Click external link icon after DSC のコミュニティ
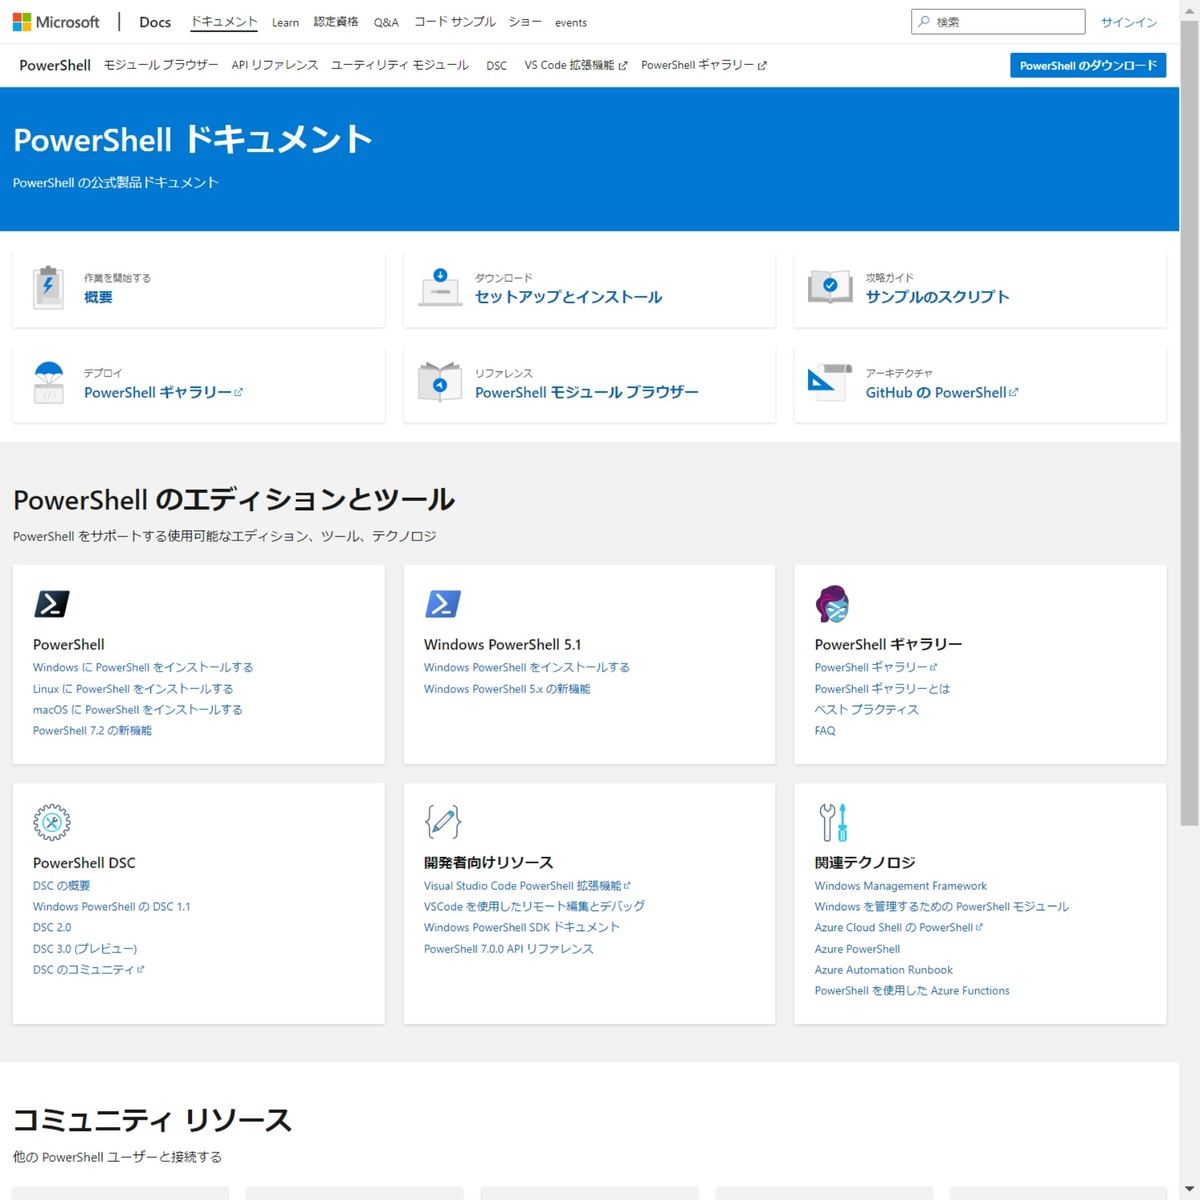This screenshot has height=1200, width=1200. click(x=141, y=969)
